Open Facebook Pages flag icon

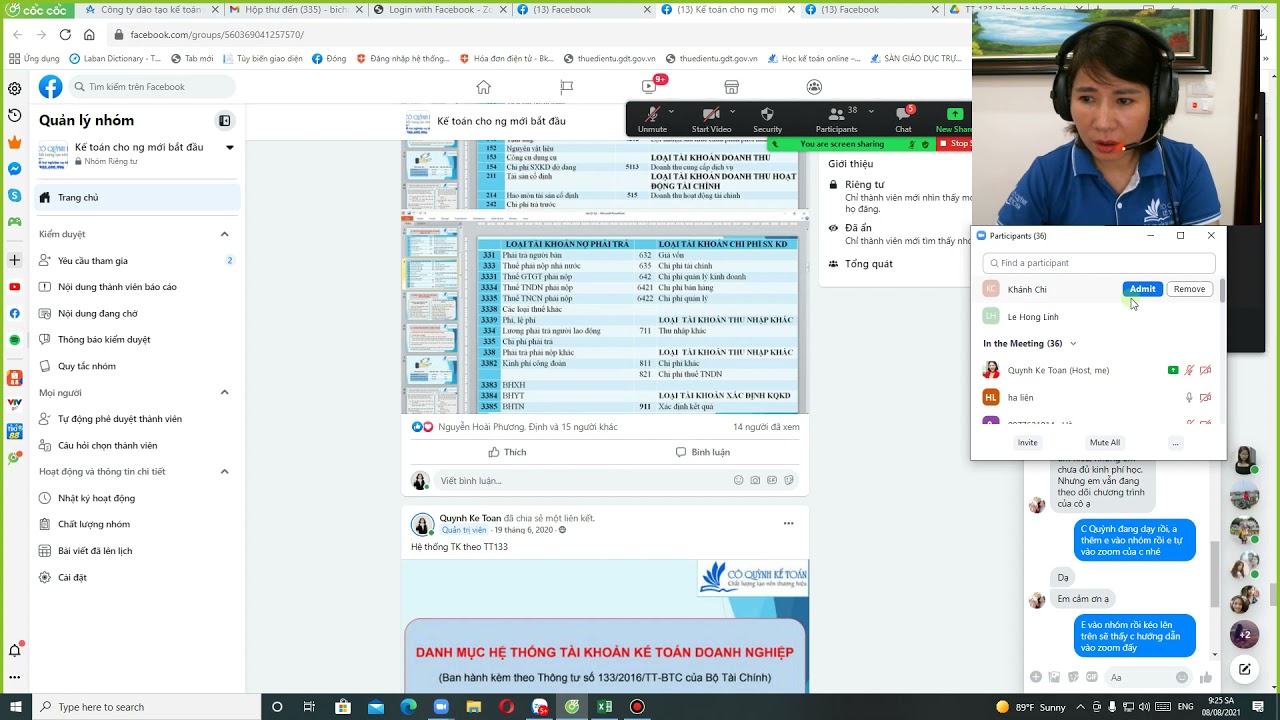(x=566, y=87)
